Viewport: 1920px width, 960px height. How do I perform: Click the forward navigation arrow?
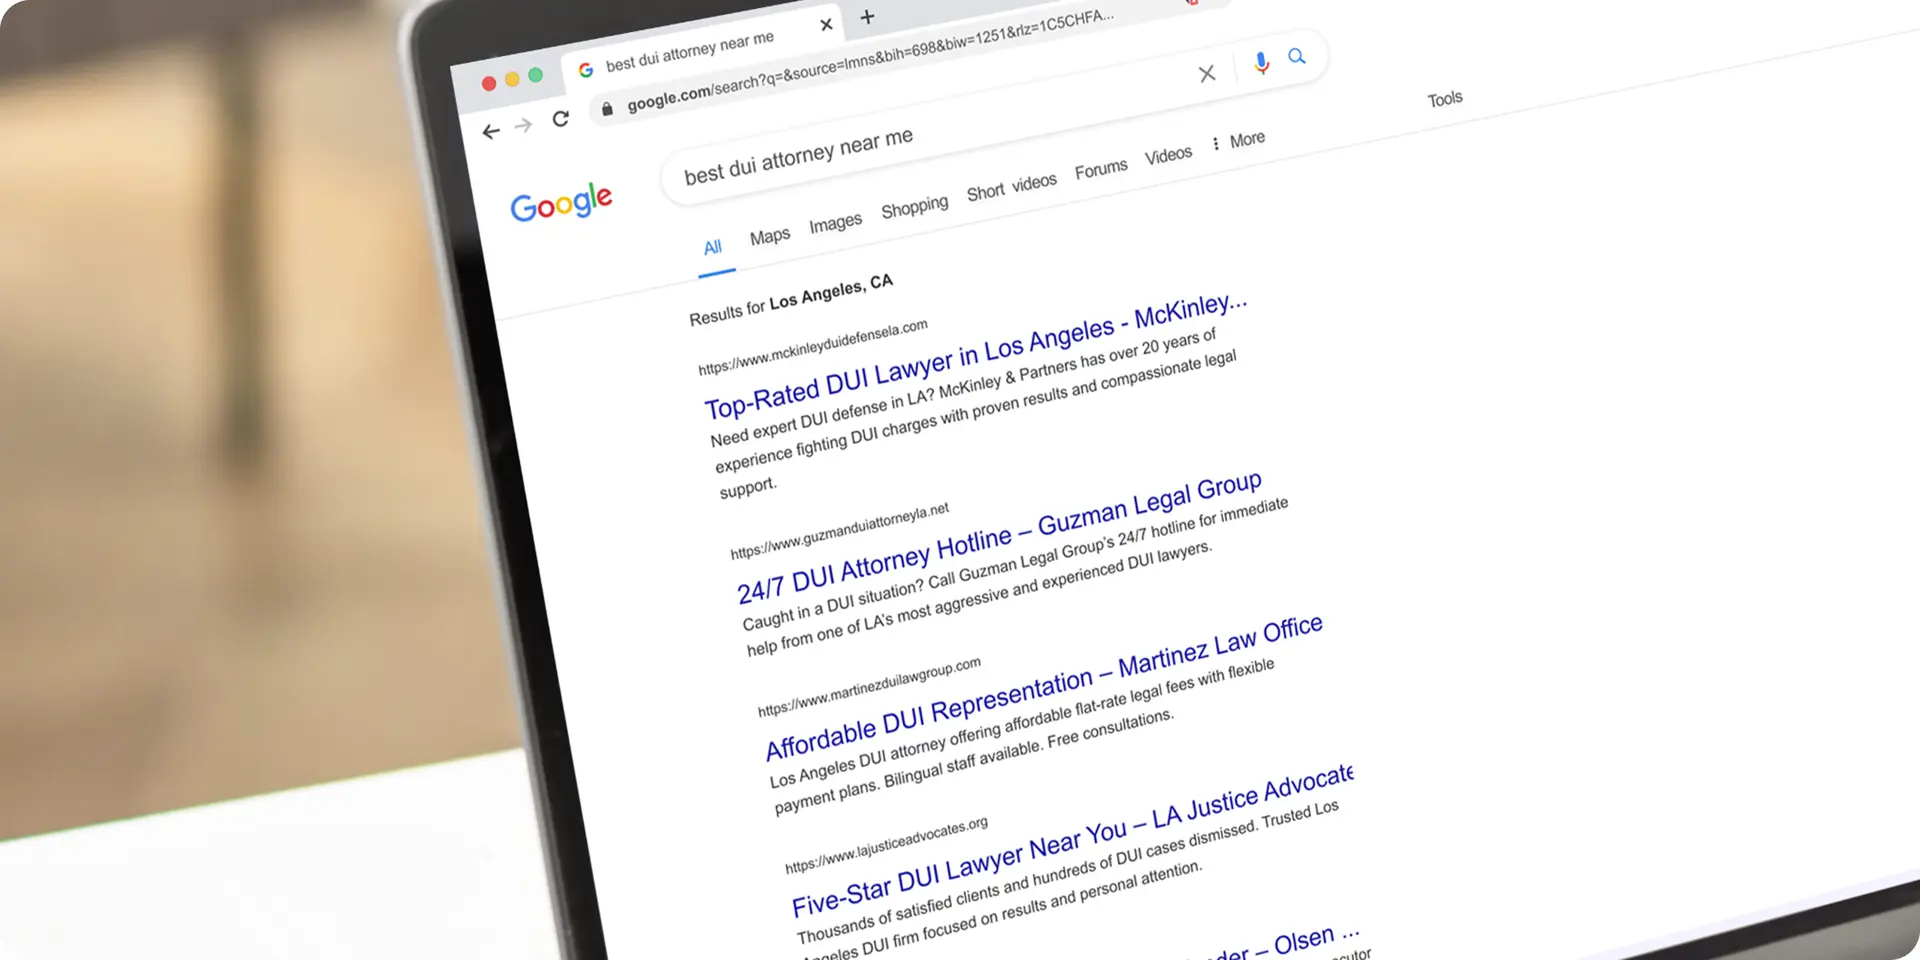coord(523,125)
